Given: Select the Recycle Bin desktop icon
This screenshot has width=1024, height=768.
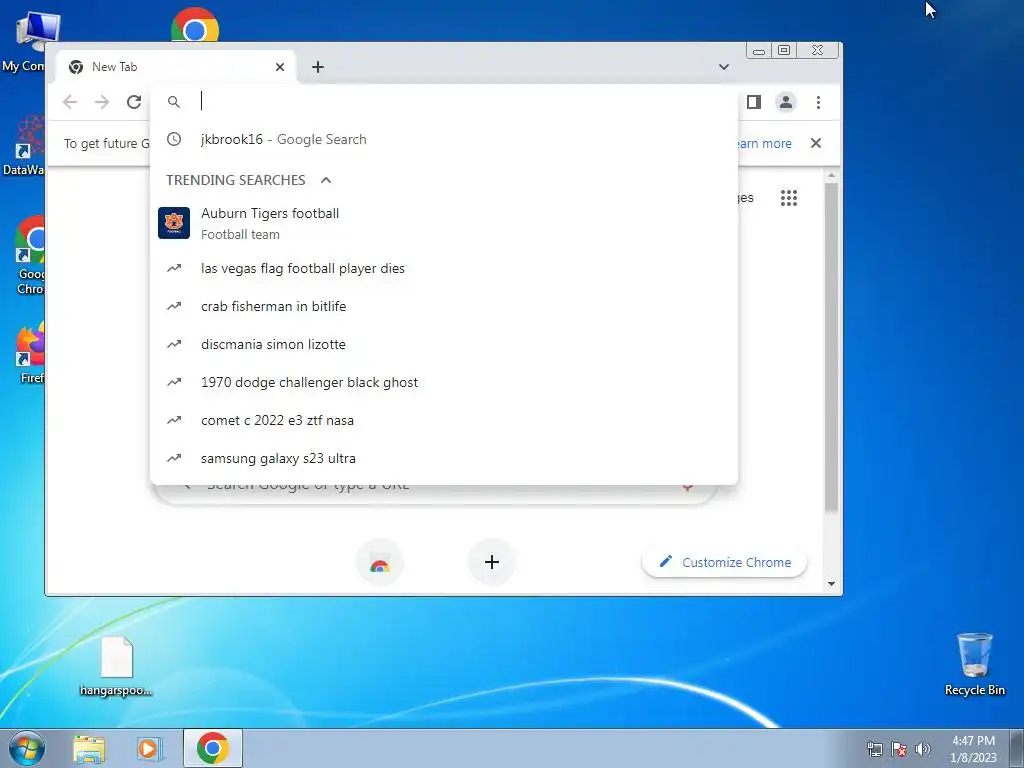Looking at the screenshot, I should (974, 664).
